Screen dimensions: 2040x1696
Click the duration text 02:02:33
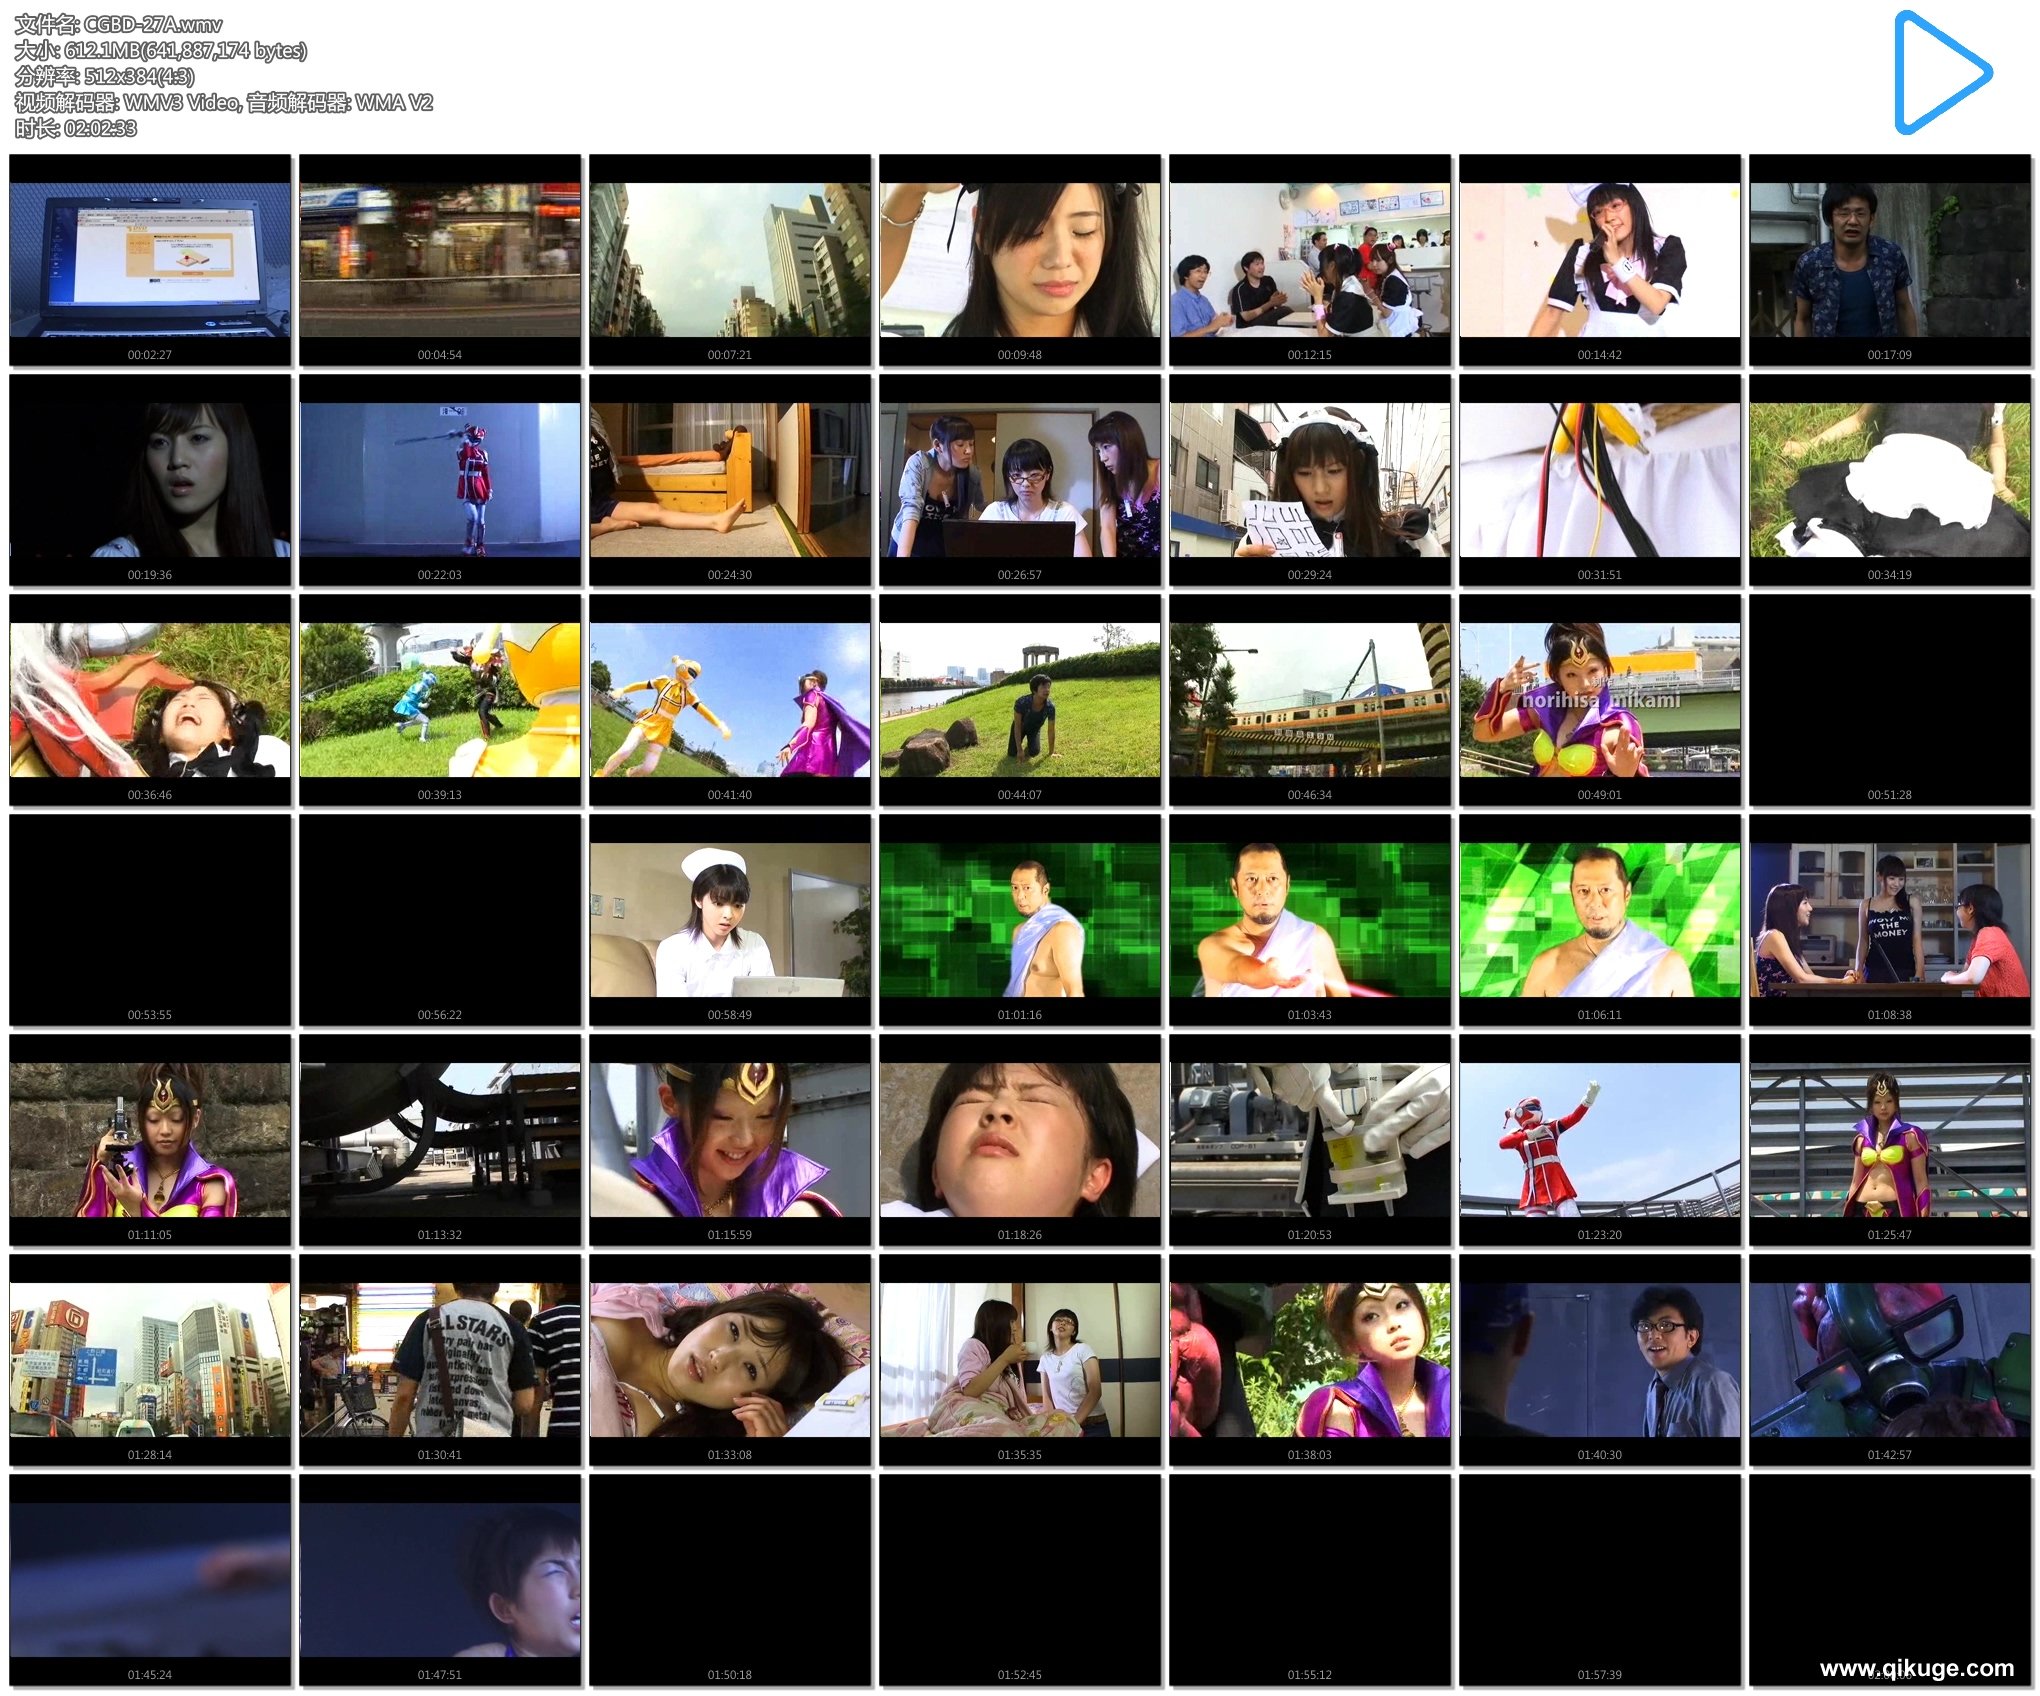(100, 128)
